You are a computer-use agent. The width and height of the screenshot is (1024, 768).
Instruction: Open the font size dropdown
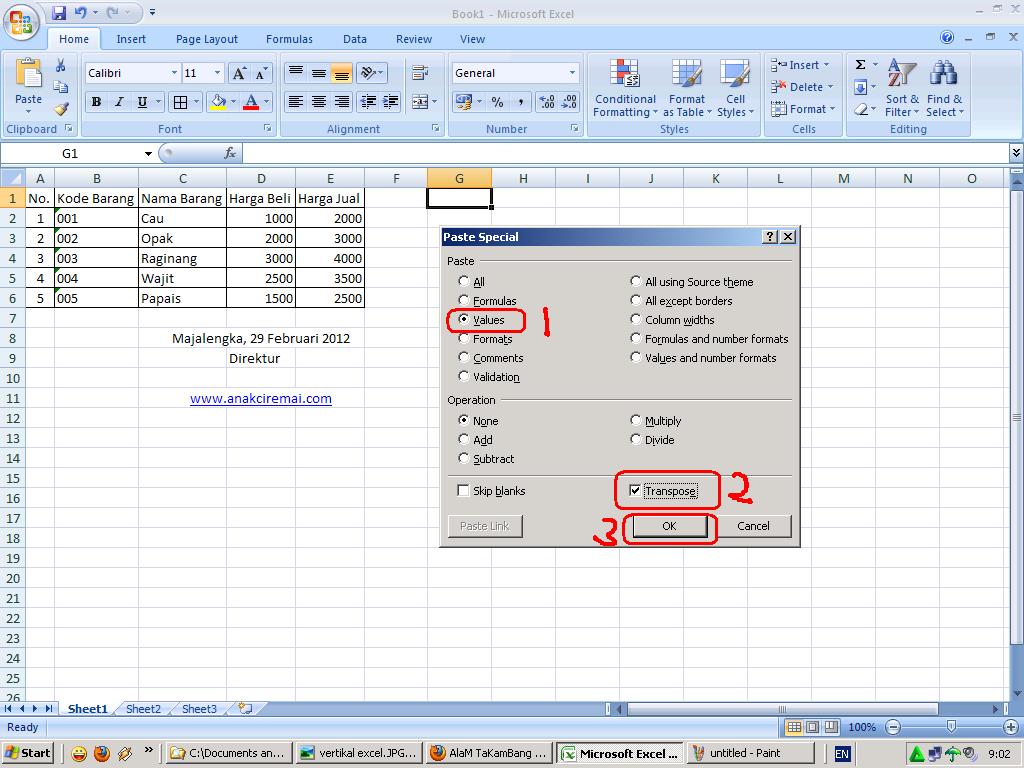(x=217, y=73)
